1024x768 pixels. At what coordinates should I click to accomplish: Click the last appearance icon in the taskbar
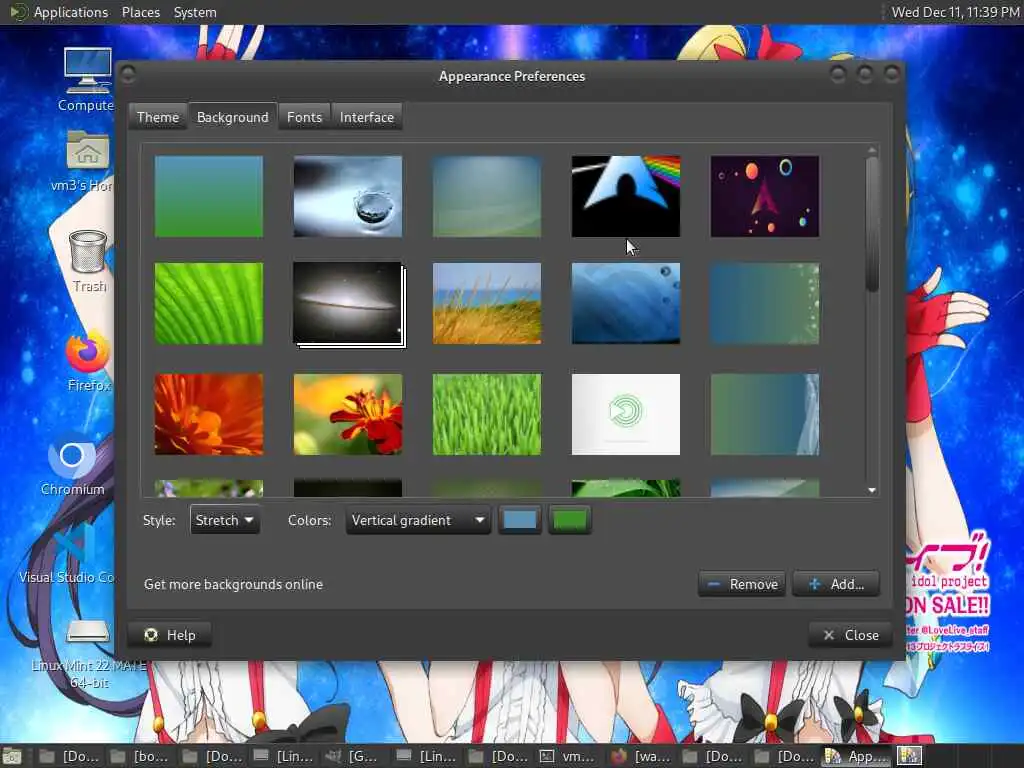909,756
